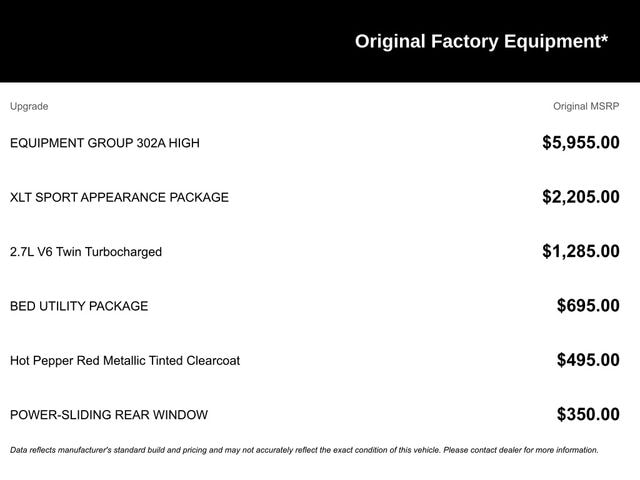Select 2.7L V6 Twin Turbocharged entry
The height and width of the screenshot is (480, 640).
point(86,252)
